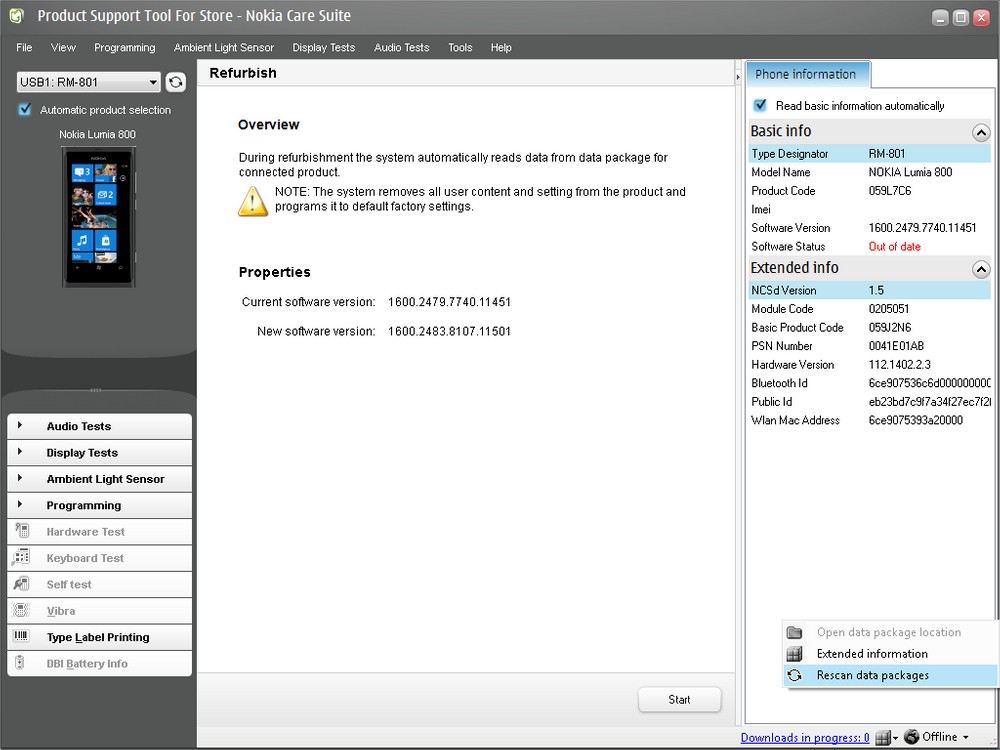
Task: Click the refresh connection icon beside USB1
Action: [175, 82]
